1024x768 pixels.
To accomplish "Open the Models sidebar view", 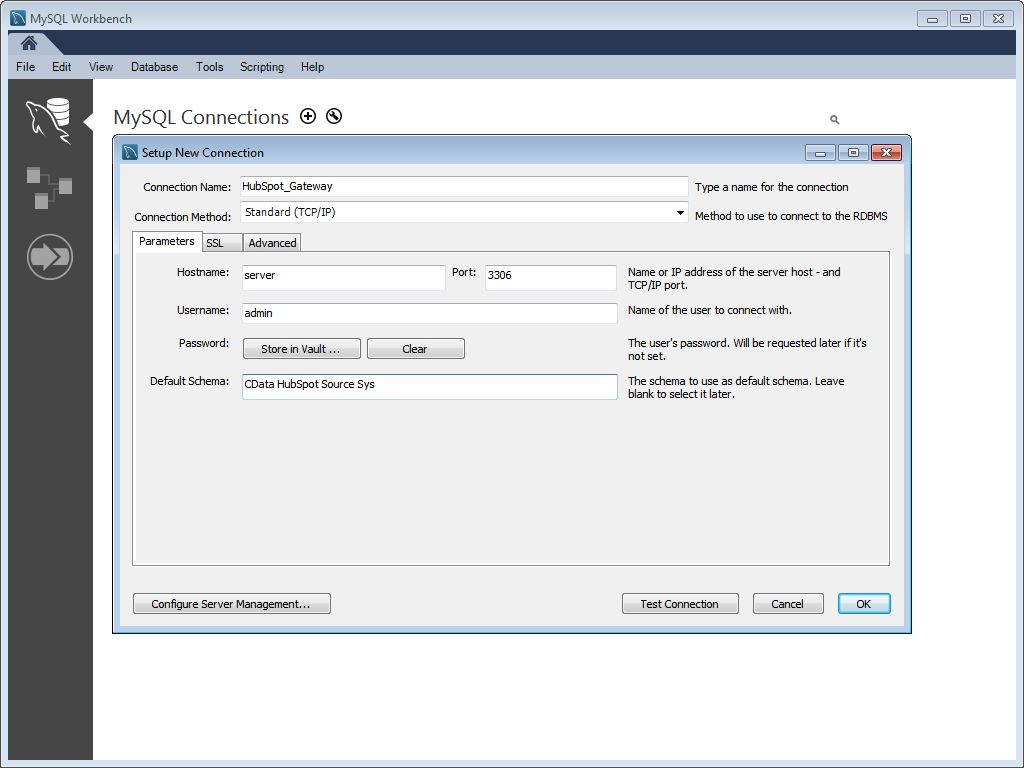I will 48,187.
